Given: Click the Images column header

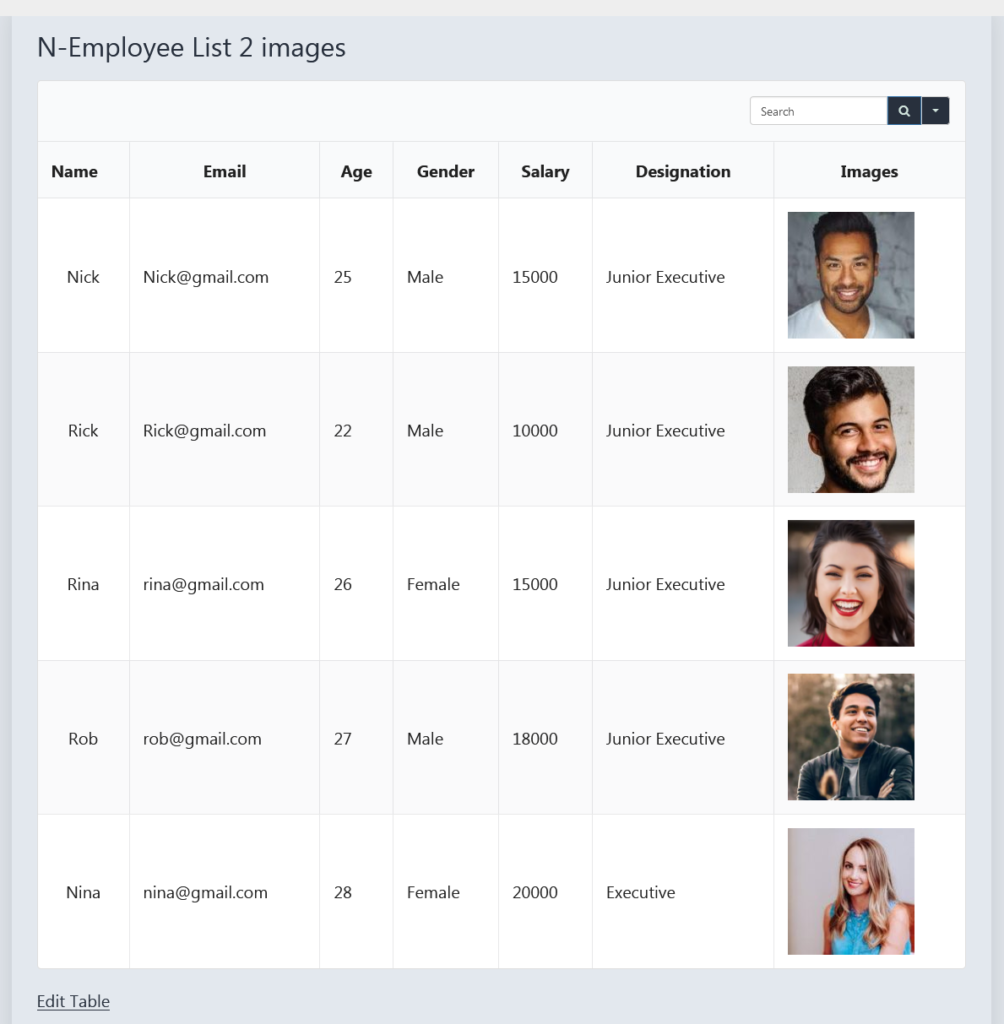Looking at the screenshot, I should tap(869, 171).
